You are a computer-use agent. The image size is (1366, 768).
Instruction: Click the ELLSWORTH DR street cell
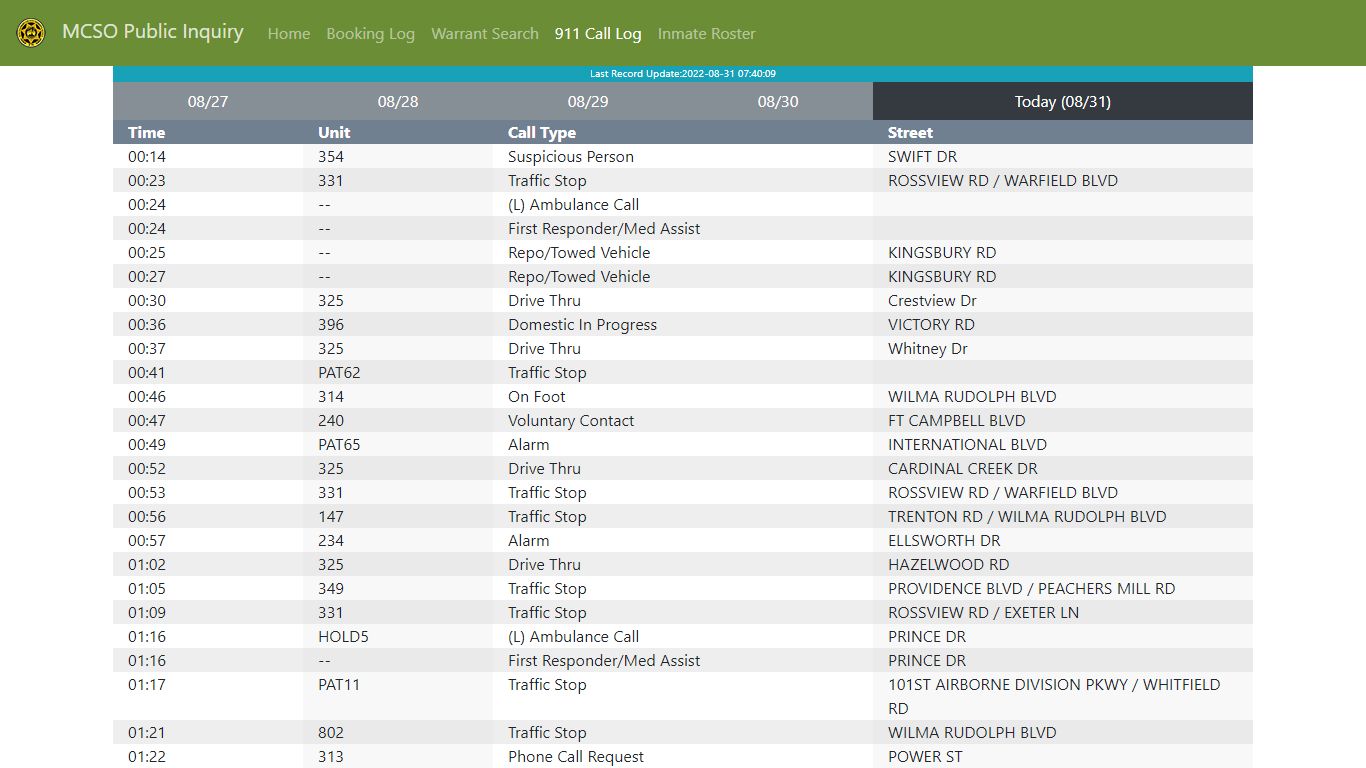click(x=1063, y=540)
